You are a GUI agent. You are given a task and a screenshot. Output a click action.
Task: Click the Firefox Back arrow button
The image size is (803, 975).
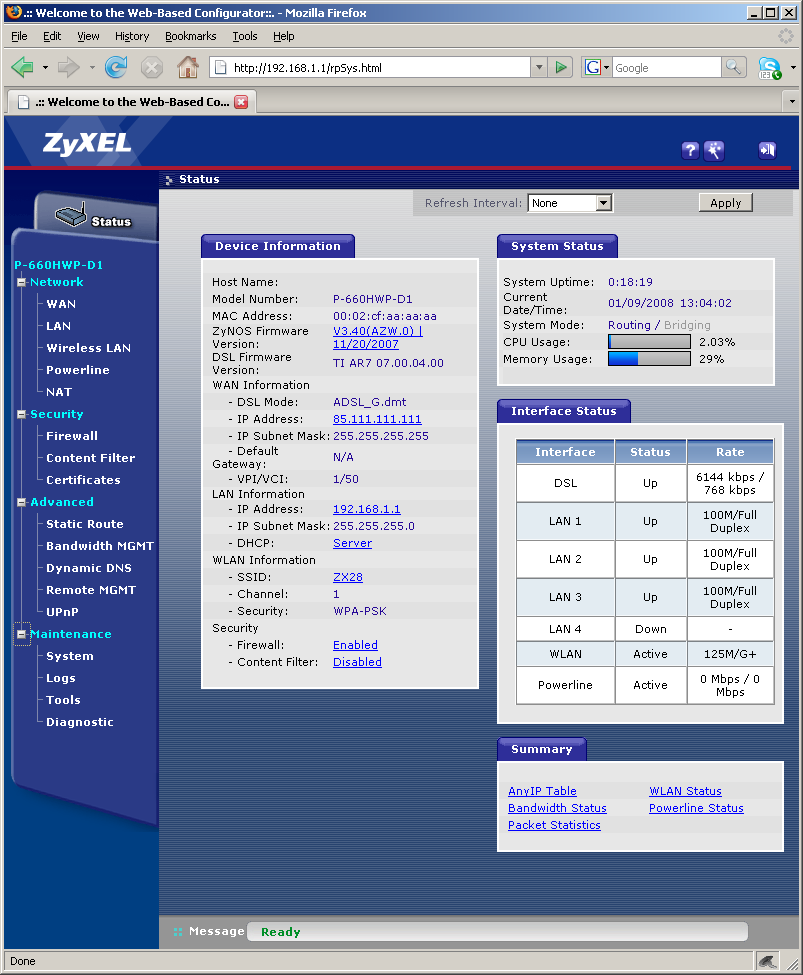[x=22, y=67]
